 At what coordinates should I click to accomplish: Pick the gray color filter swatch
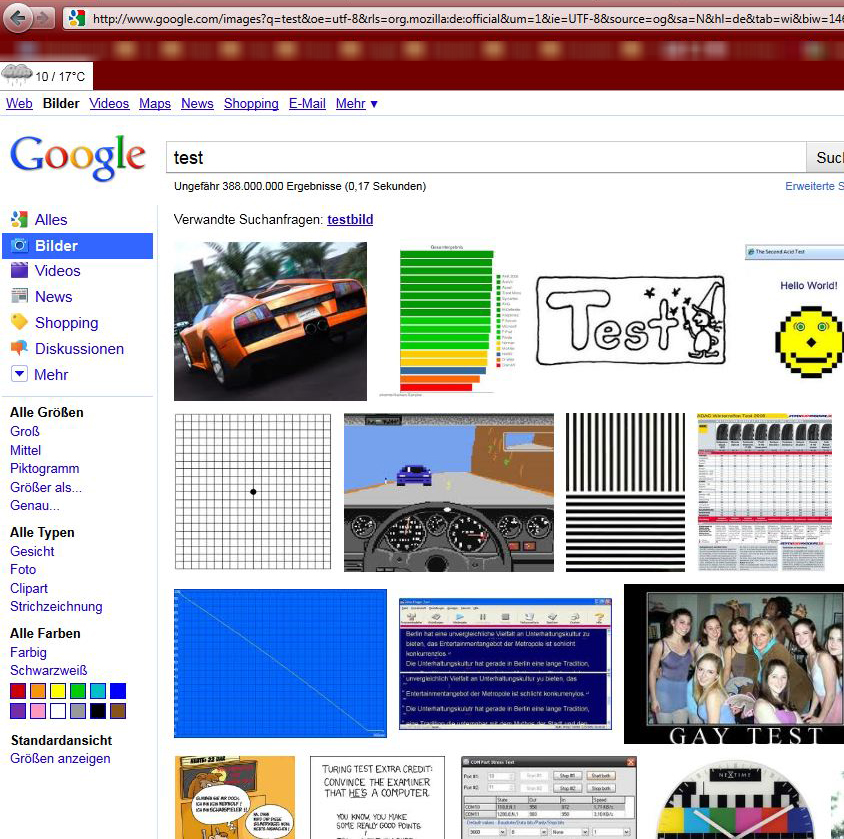click(x=78, y=711)
